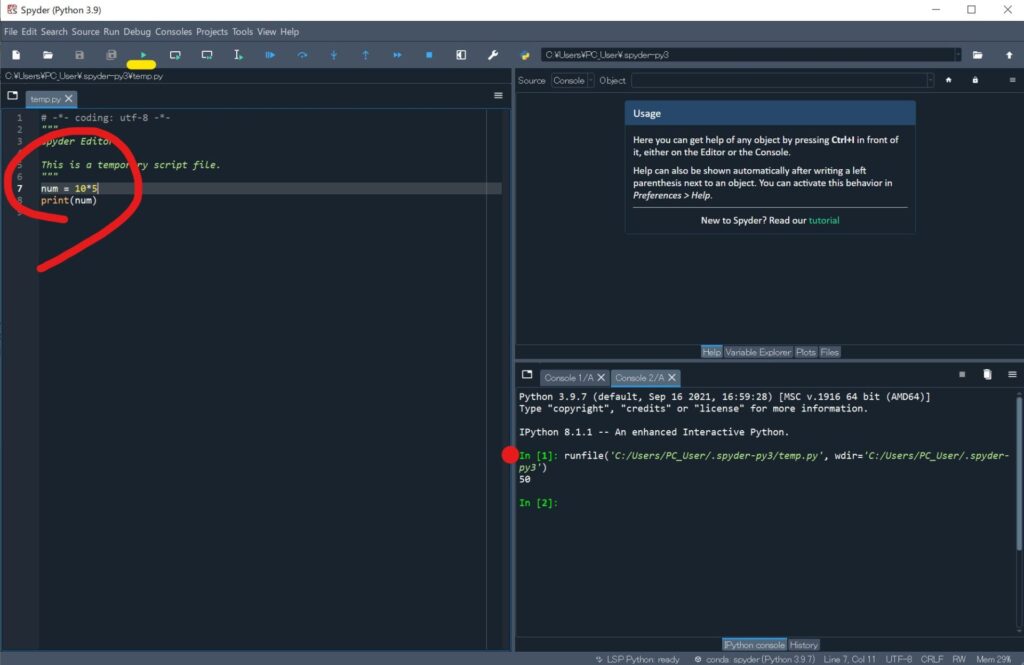Open the Consoles menu
The height and width of the screenshot is (665, 1024).
point(173,31)
